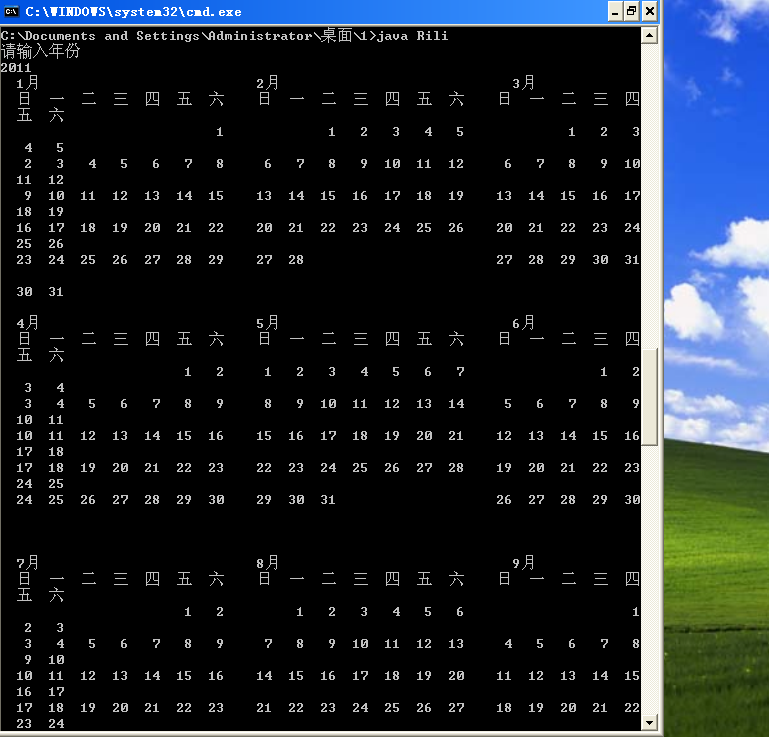Screen dimensions: 769x737
Task: Click the '日' weekday header under 5月
Action: coord(264,339)
